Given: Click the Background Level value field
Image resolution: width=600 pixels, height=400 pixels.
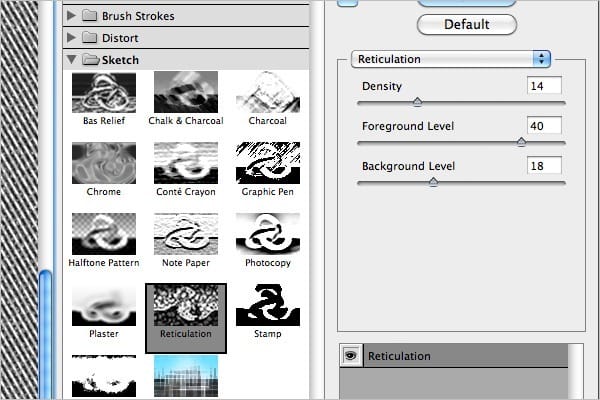Looking at the screenshot, I should coord(543,166).
